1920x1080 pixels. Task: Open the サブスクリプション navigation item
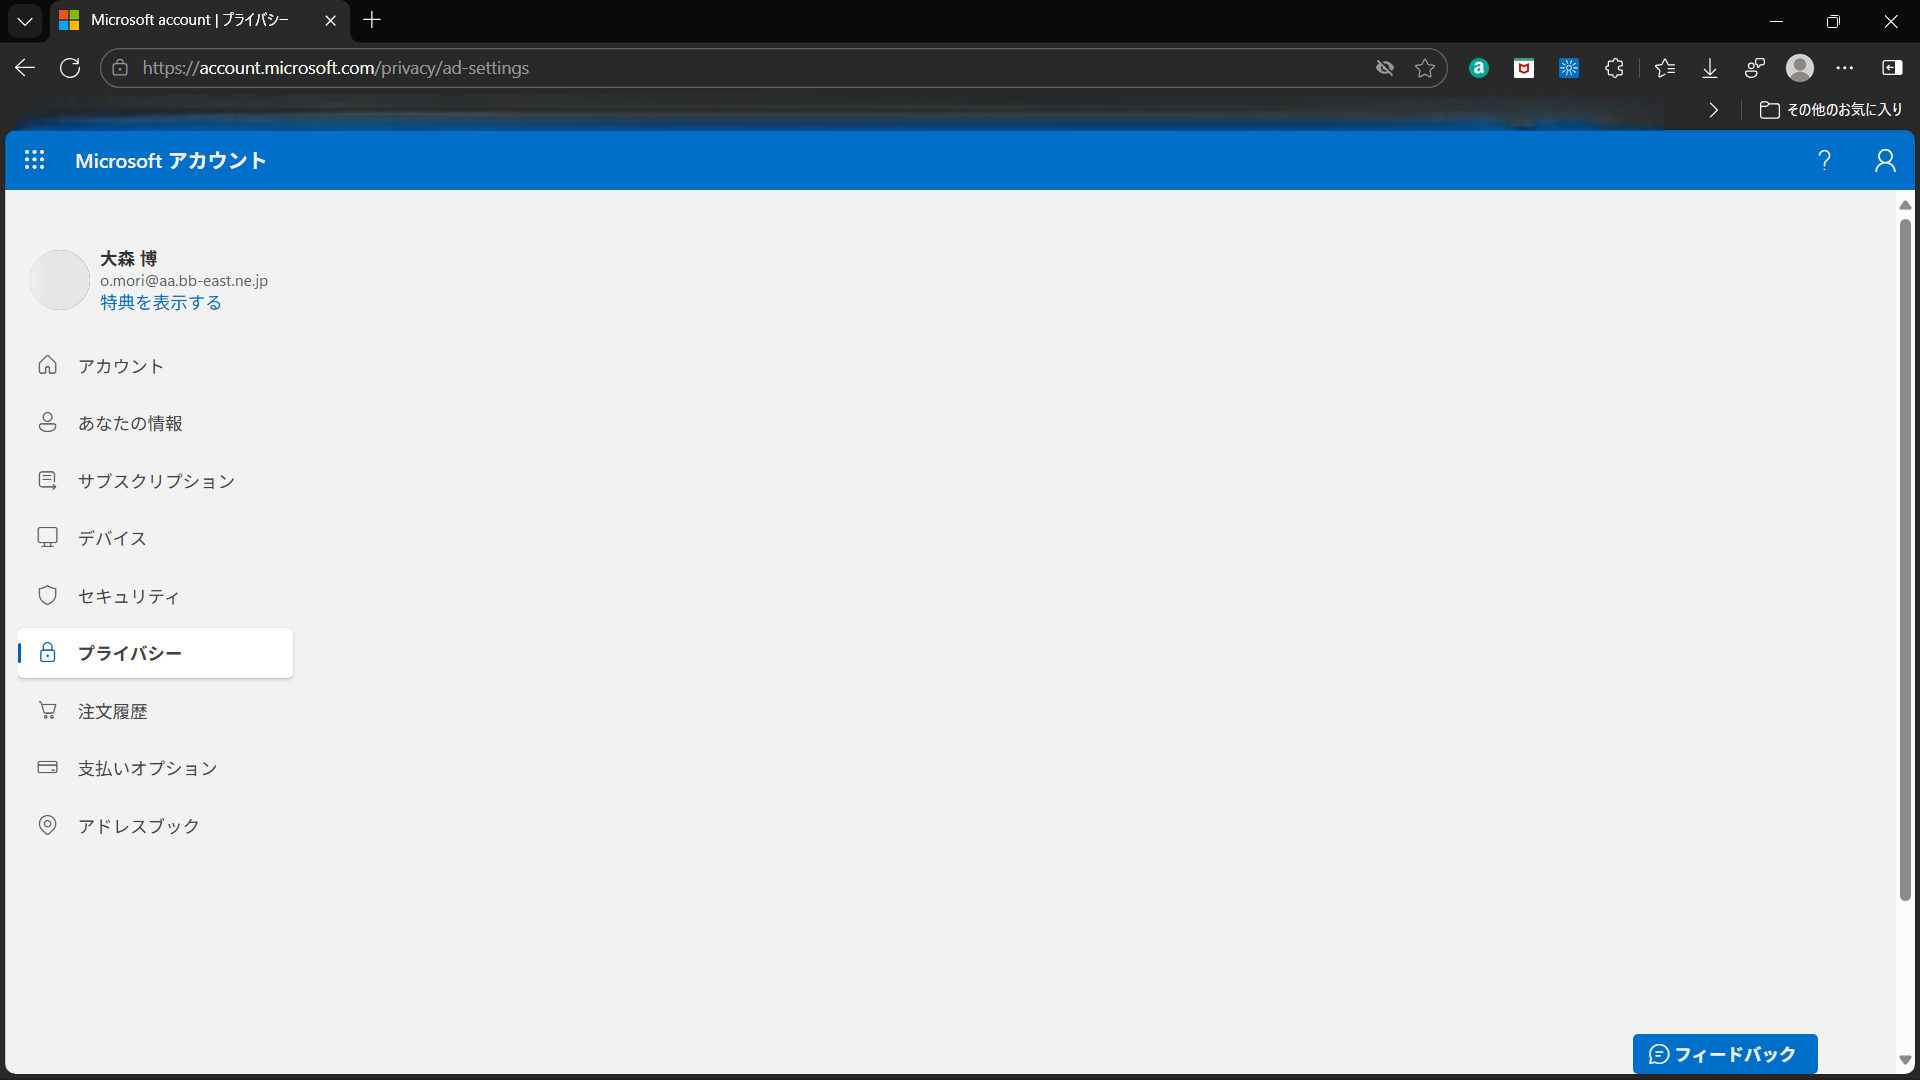coord(155,481)
